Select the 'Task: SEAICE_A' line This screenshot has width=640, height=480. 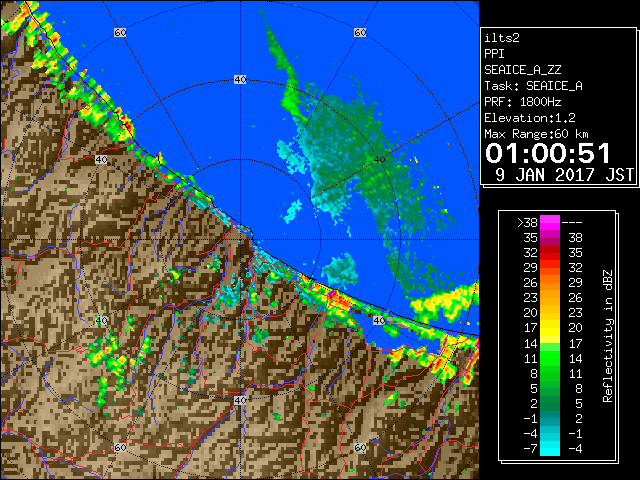533,86
